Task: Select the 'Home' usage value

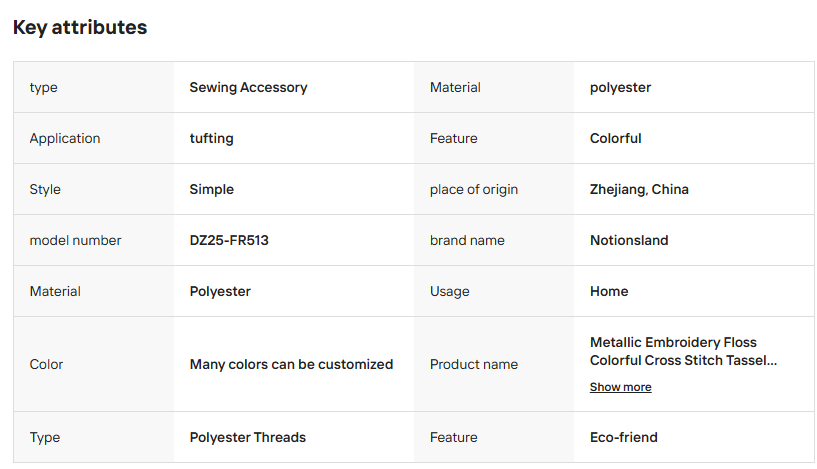Action: click(609, 291)
